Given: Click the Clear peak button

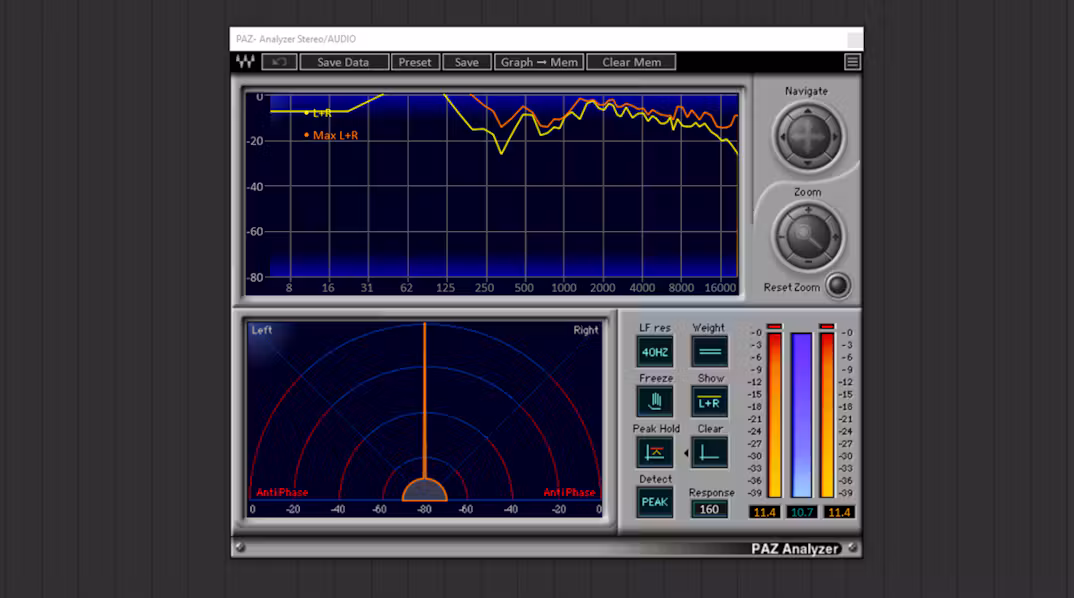Looking at the screenshot, I should point(709,453).
